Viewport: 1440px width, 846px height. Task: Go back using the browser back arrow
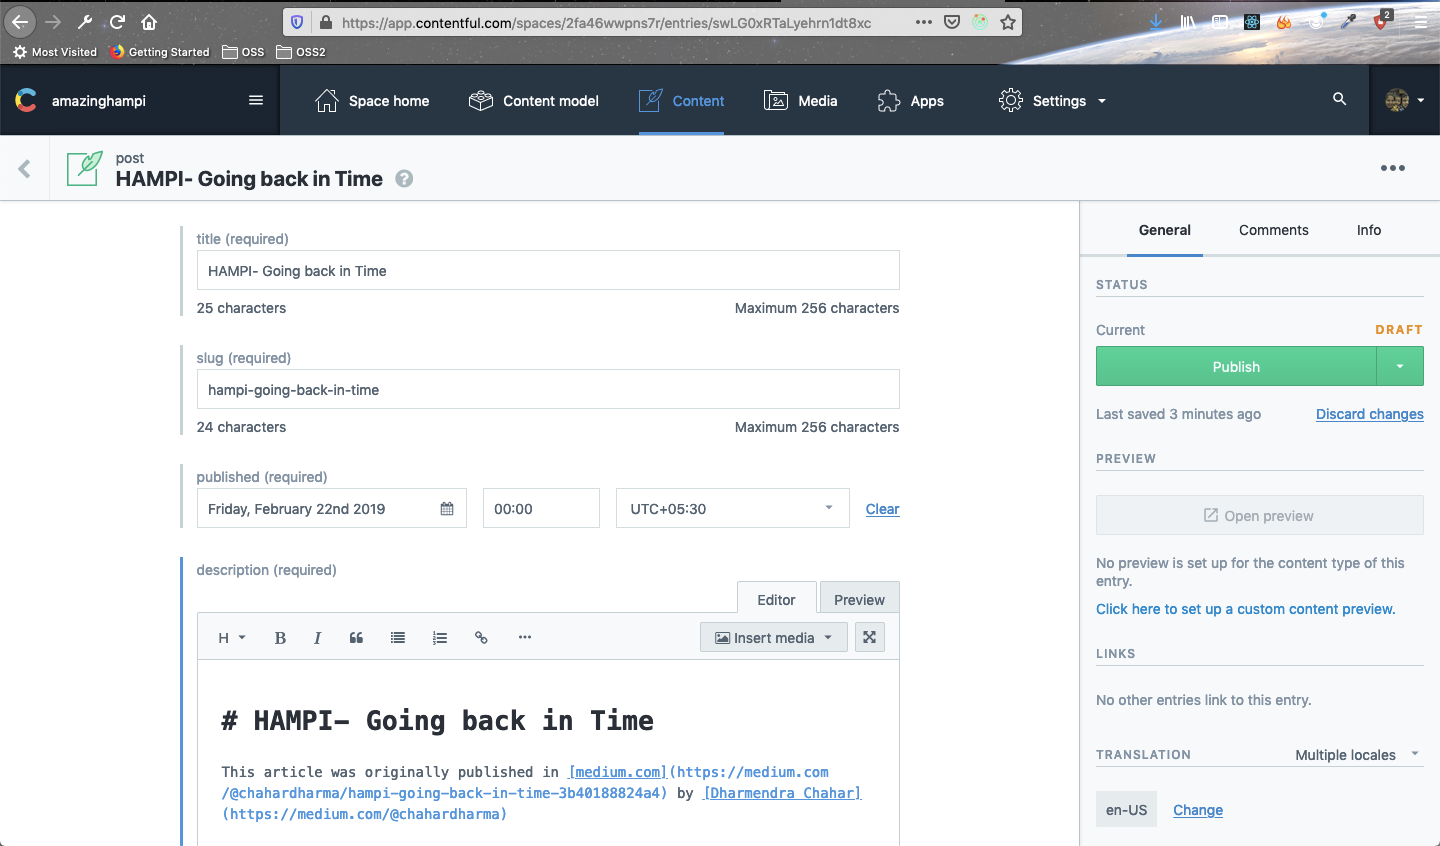coord(20,22)
